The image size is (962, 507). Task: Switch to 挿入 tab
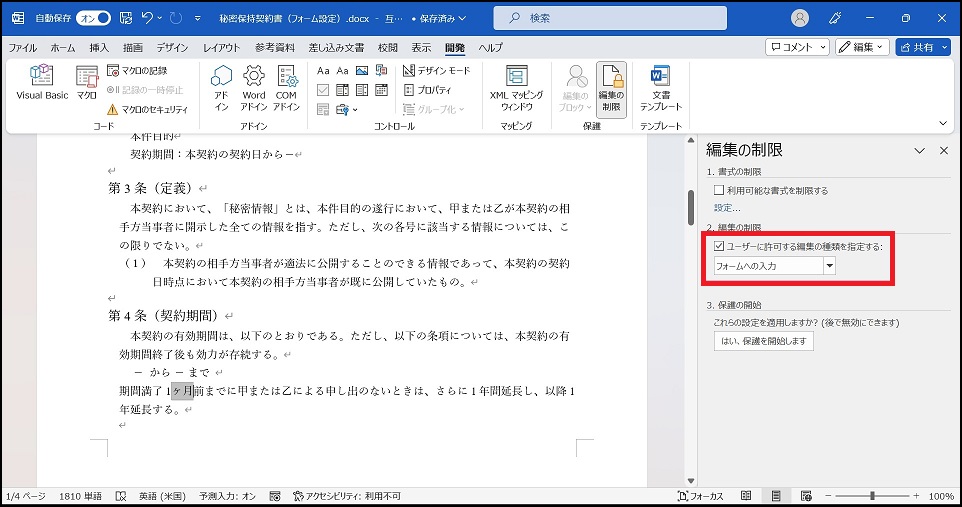click(99, 47)
